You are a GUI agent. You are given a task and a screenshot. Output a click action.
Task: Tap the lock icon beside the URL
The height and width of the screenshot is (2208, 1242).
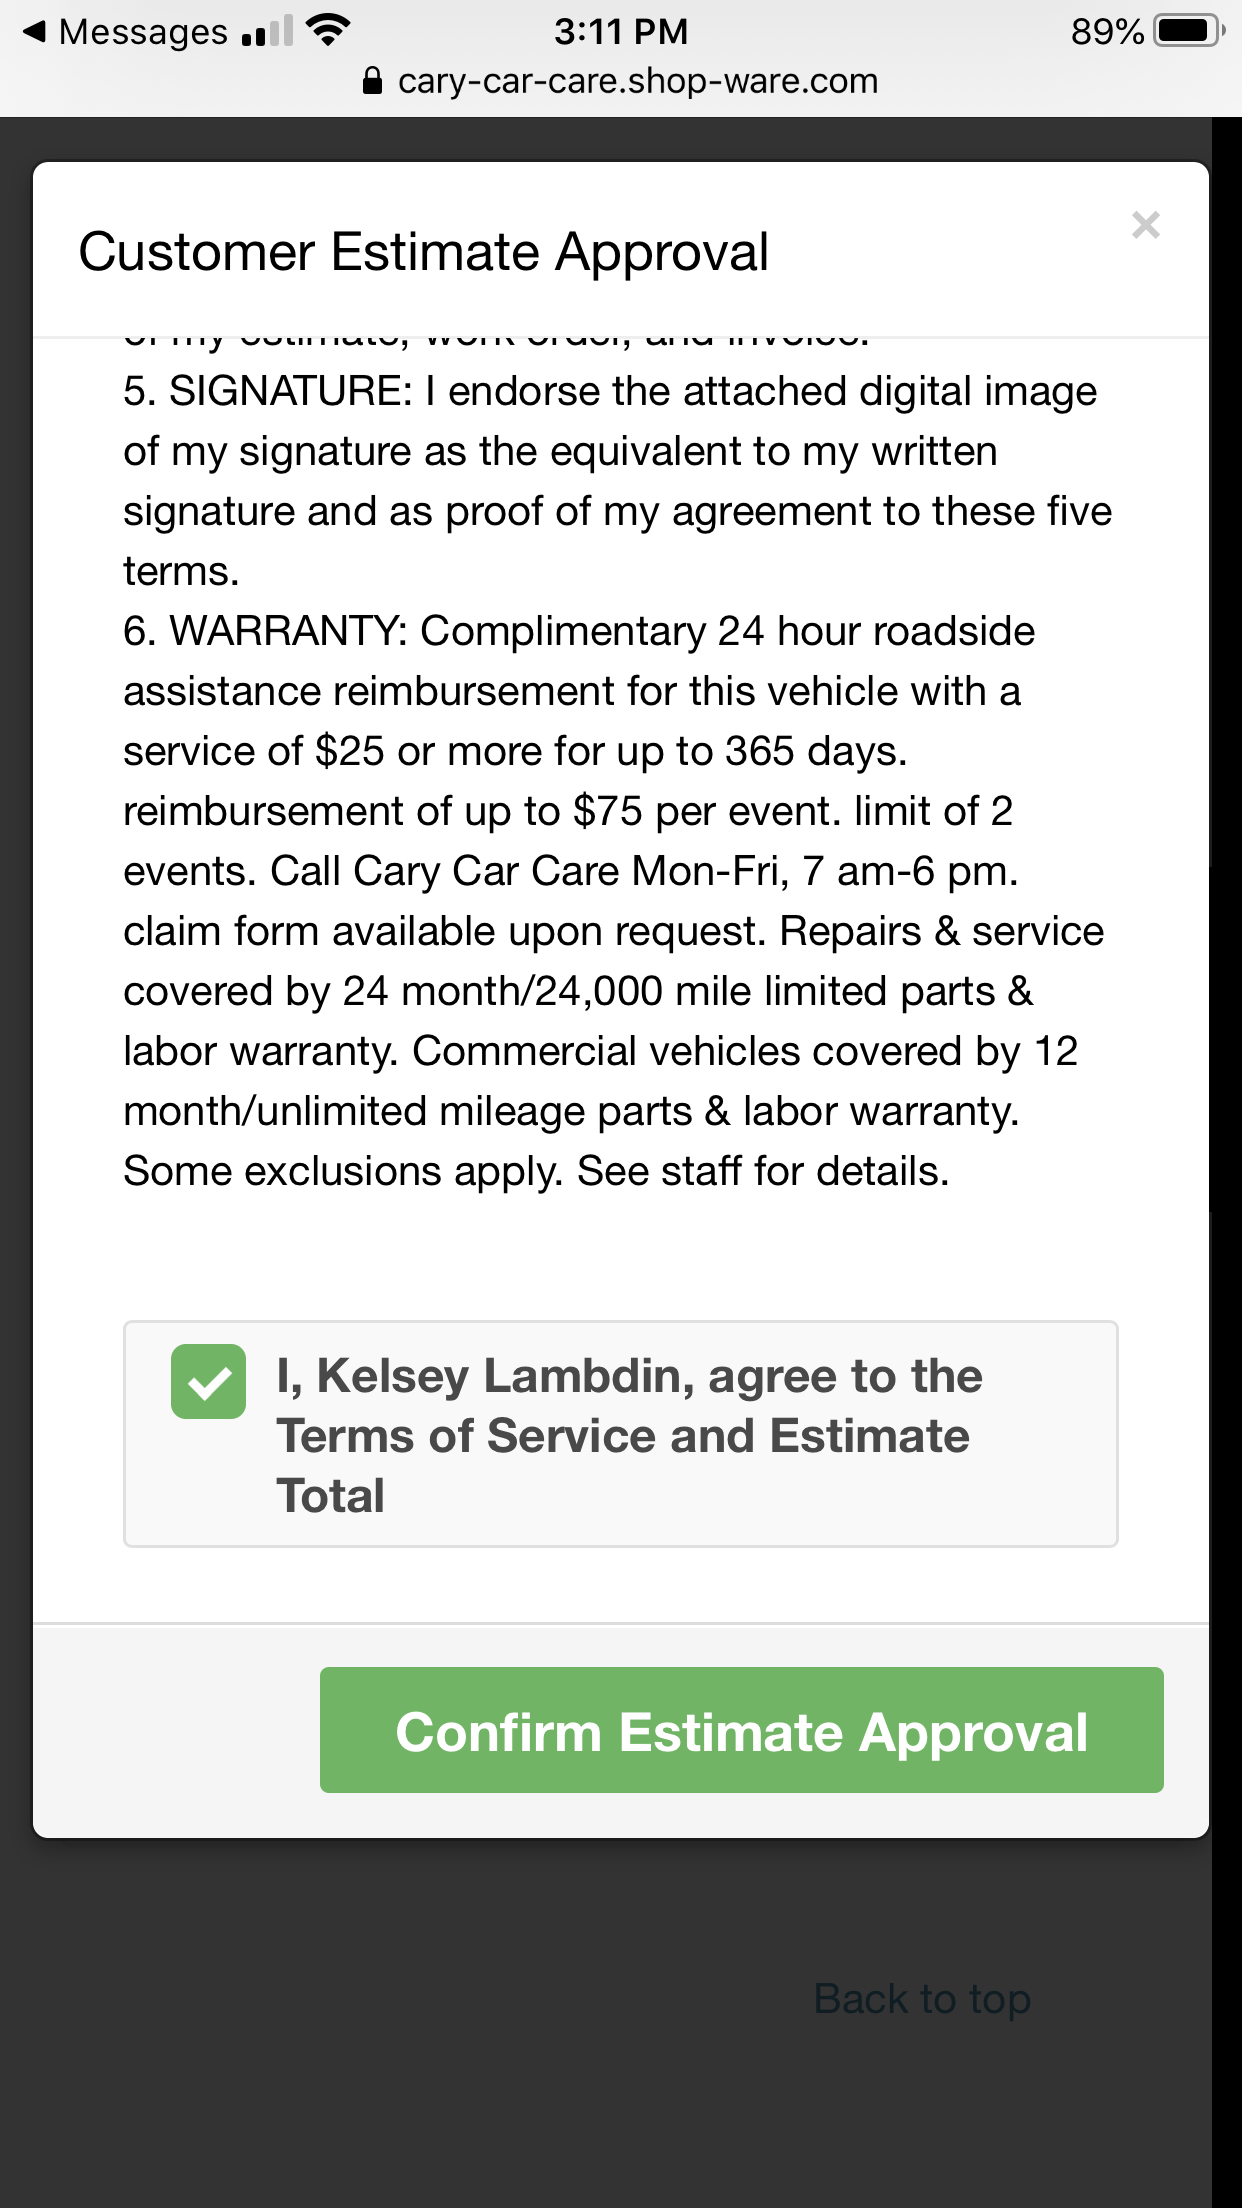coord(372,80)
